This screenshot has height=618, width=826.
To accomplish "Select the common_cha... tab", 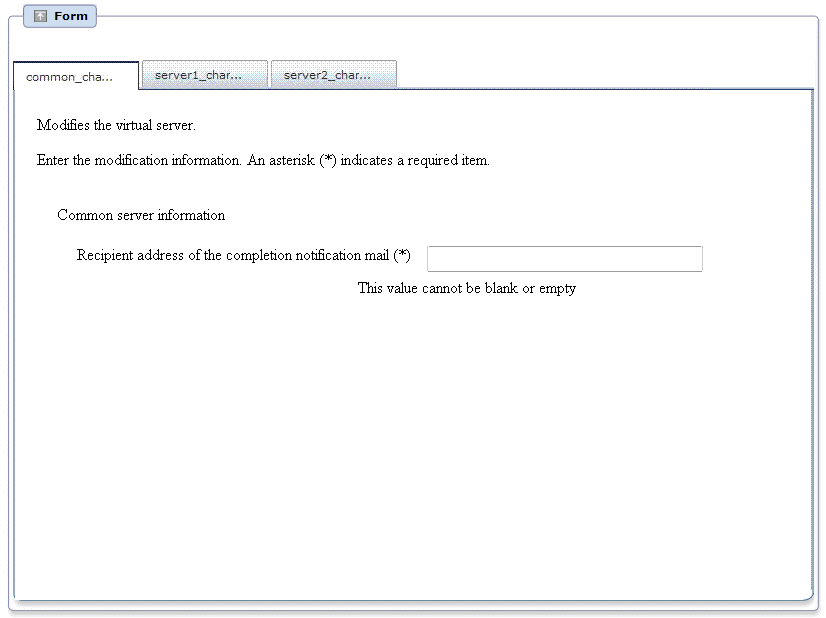I will pos(76,76).
